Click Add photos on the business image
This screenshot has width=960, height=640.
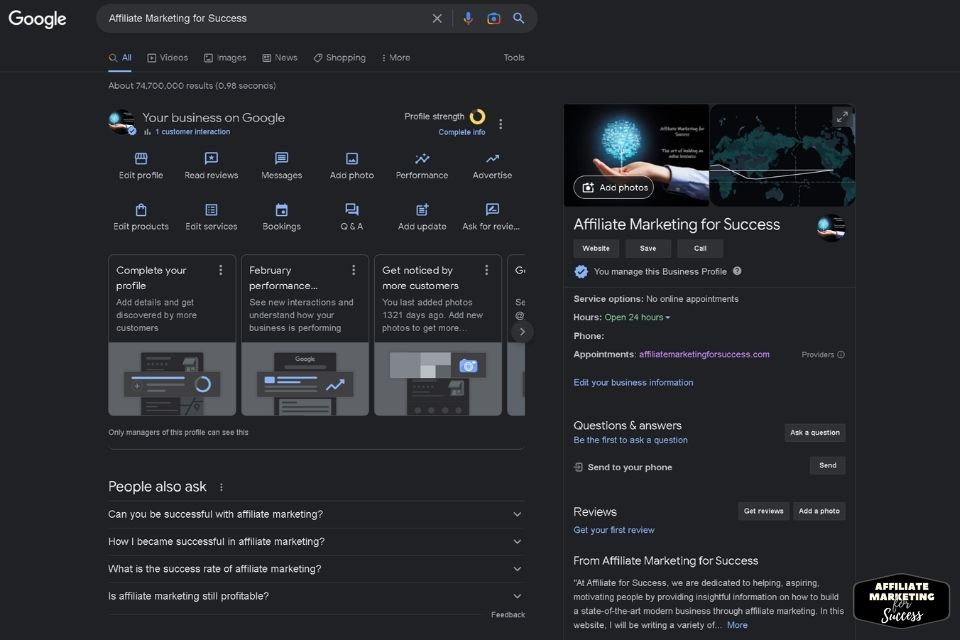[x=613, y=187]
